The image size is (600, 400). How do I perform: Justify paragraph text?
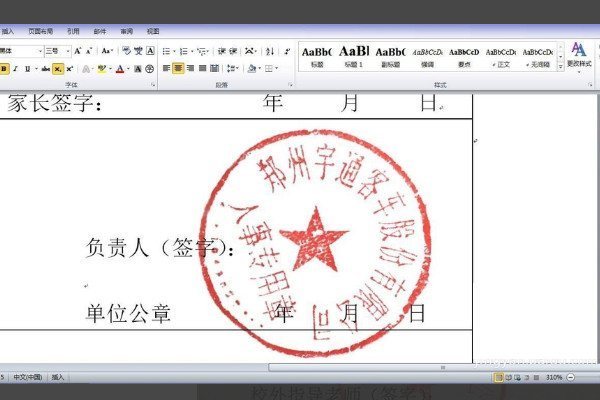(x=202, y=69)
